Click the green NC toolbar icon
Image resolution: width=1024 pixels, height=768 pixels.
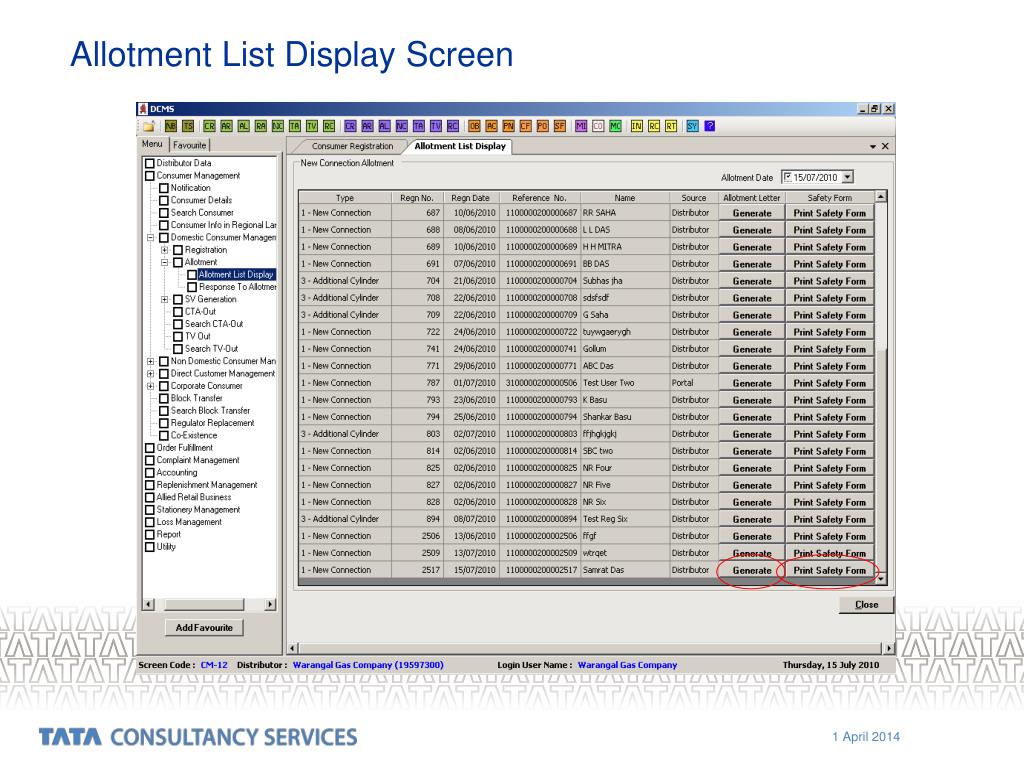click(x=278, y=126)
